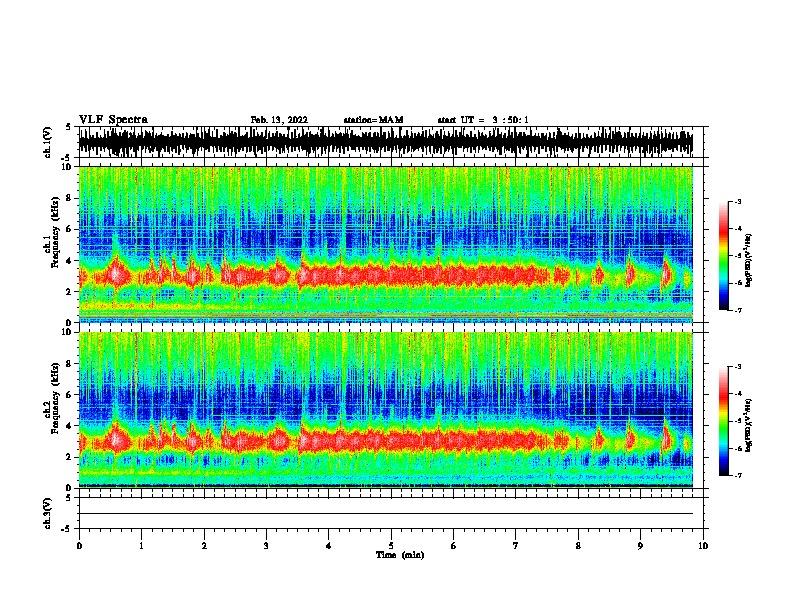Screen dimensions: 792x612
Task: Click the '6' tick on ch.2 frequency axis
Action: [x=71, y=394]
